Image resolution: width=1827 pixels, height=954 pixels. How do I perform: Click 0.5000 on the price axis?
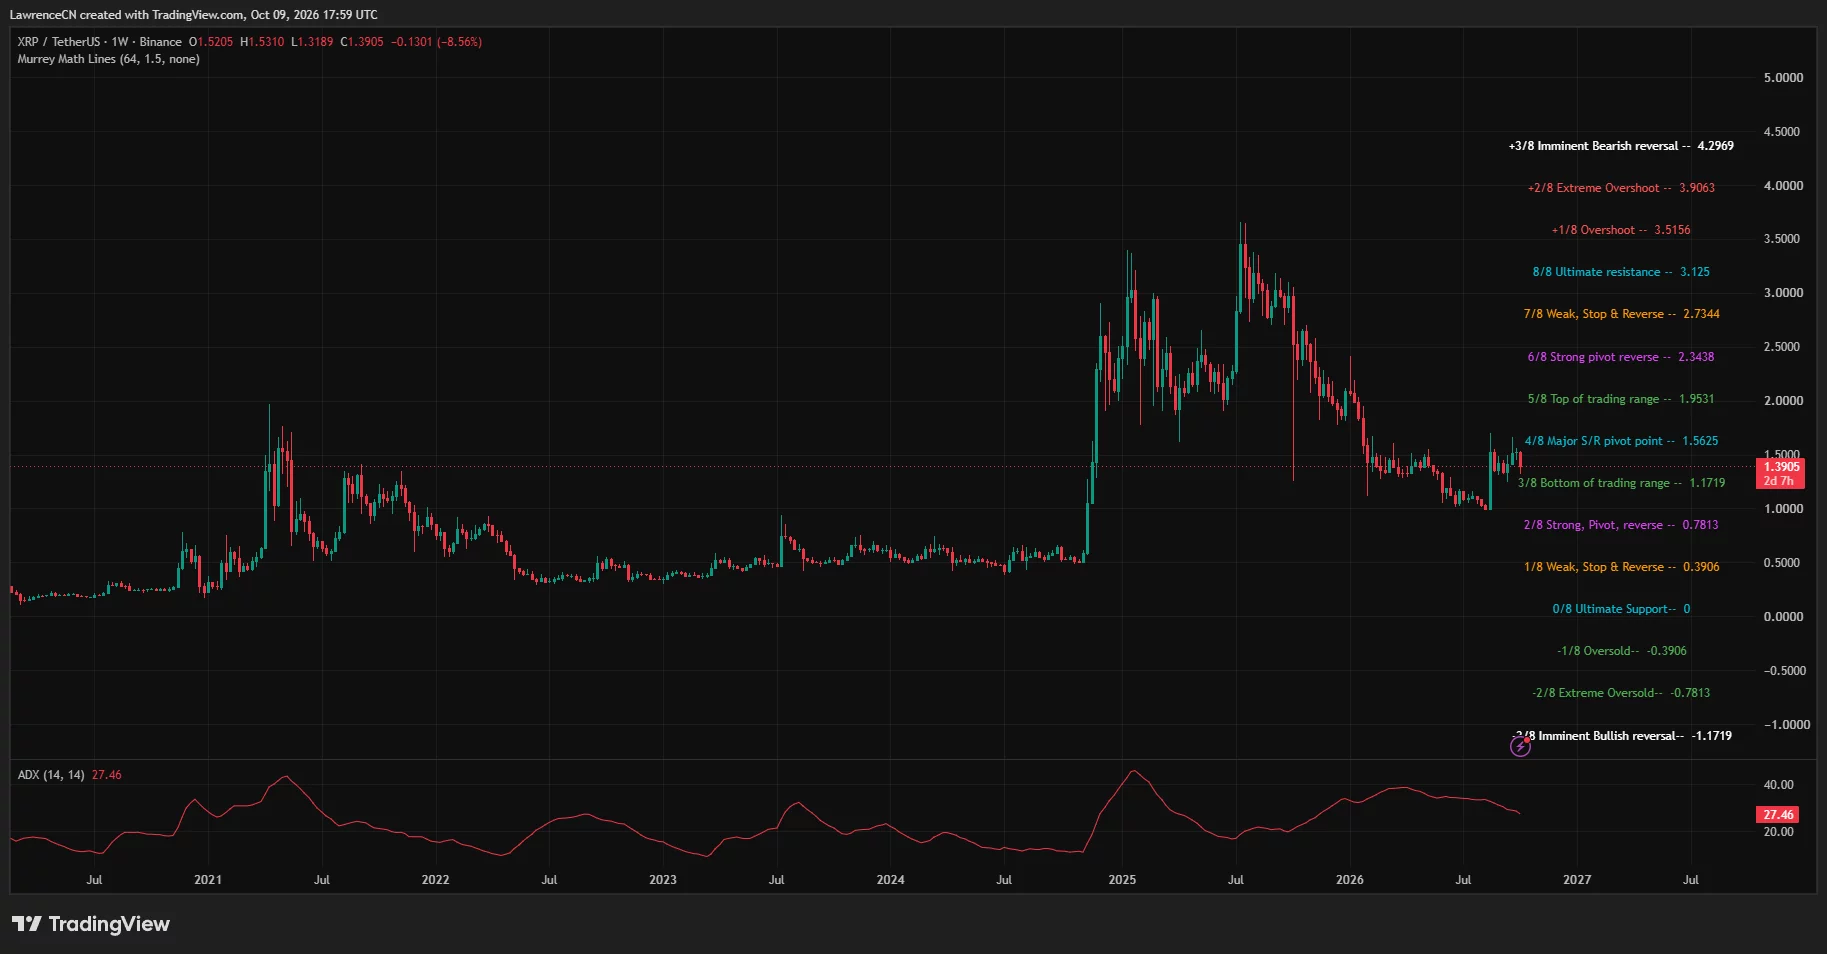point(1781,563)
